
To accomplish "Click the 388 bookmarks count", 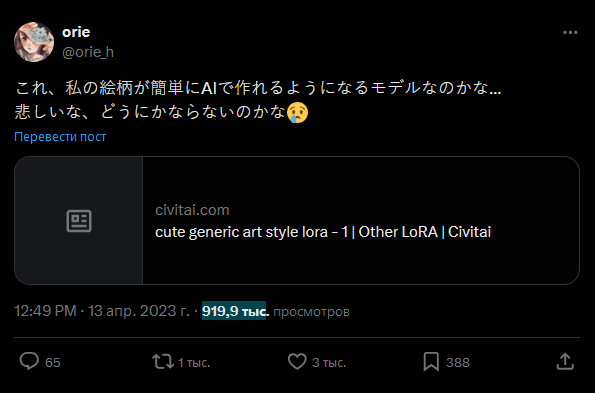I will (x=458, y=362).
